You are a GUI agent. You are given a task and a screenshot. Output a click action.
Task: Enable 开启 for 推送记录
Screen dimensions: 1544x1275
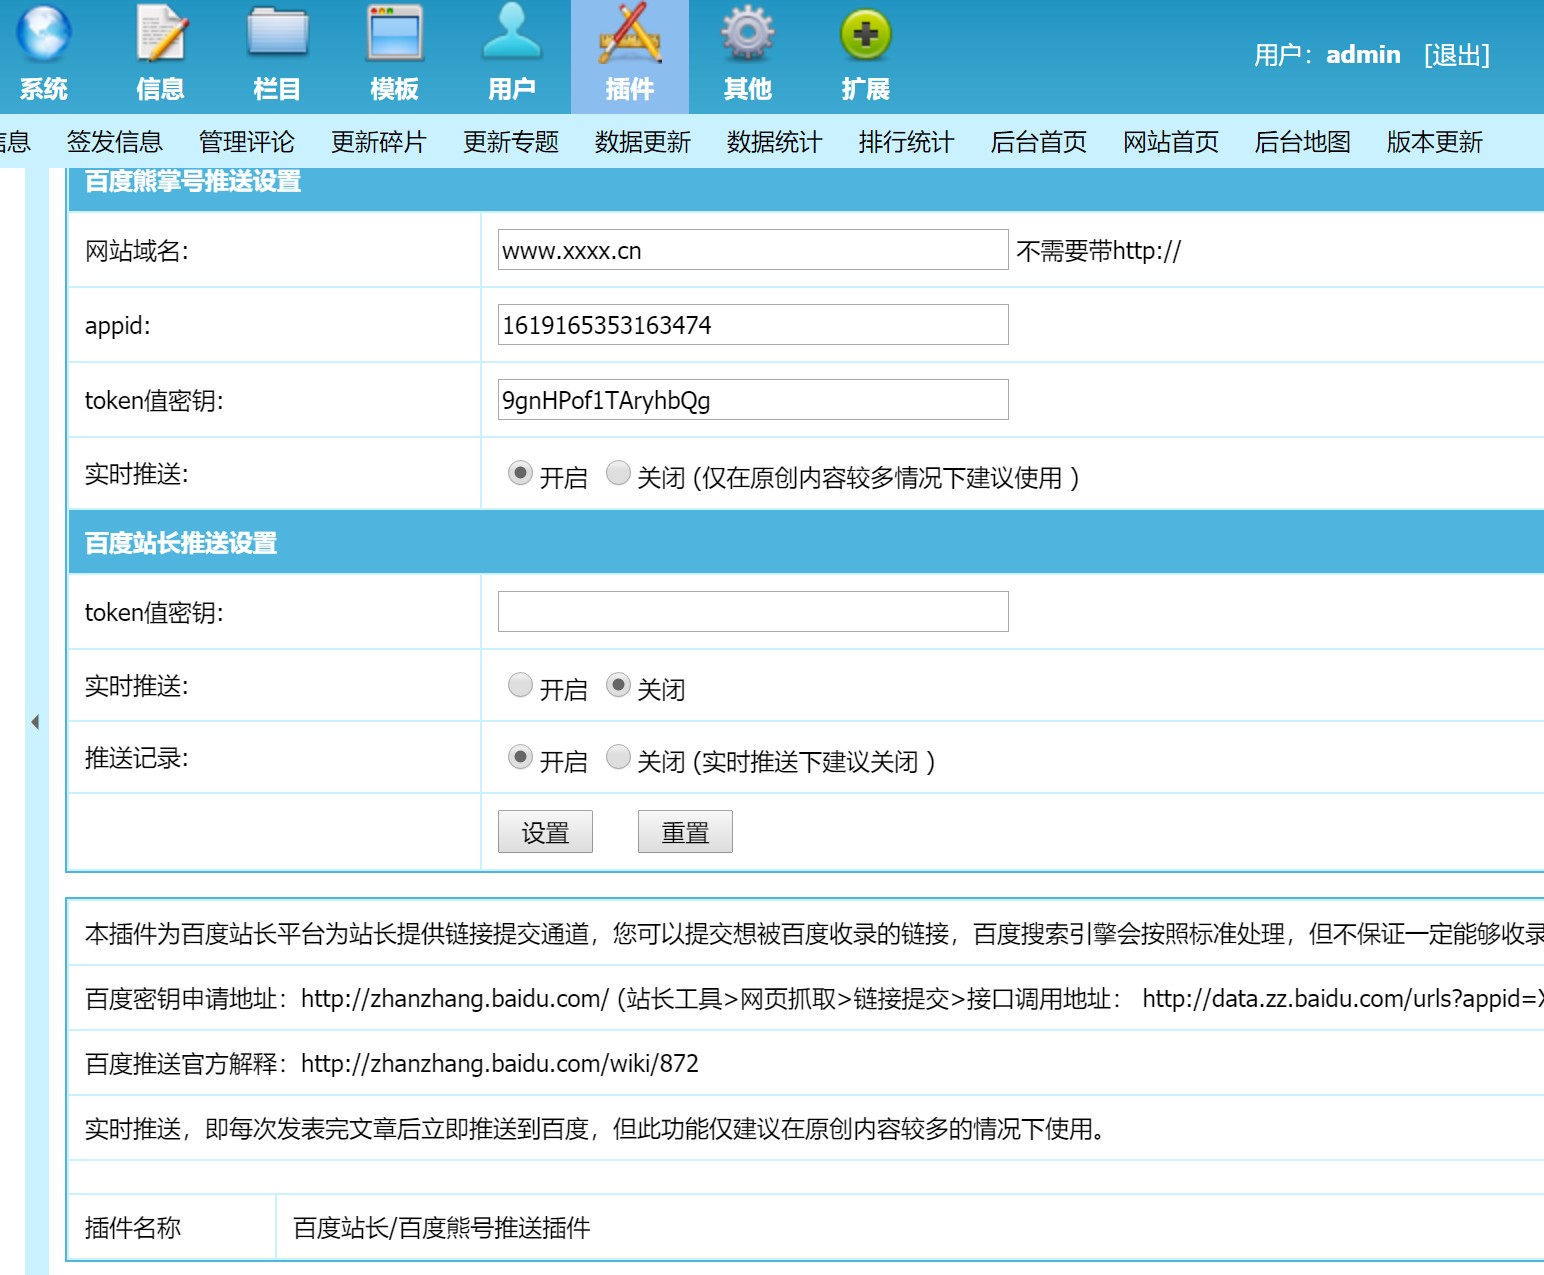pos(520,756)
